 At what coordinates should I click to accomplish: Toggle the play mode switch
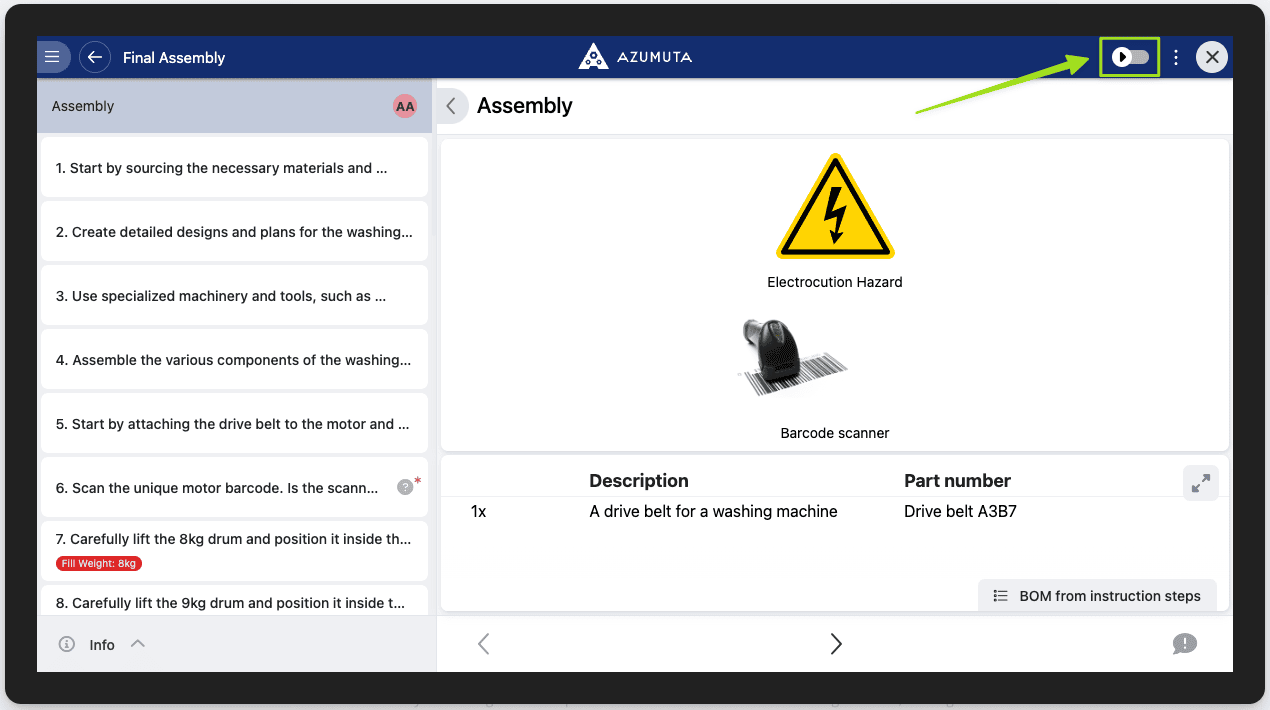tap(1130, 57)
